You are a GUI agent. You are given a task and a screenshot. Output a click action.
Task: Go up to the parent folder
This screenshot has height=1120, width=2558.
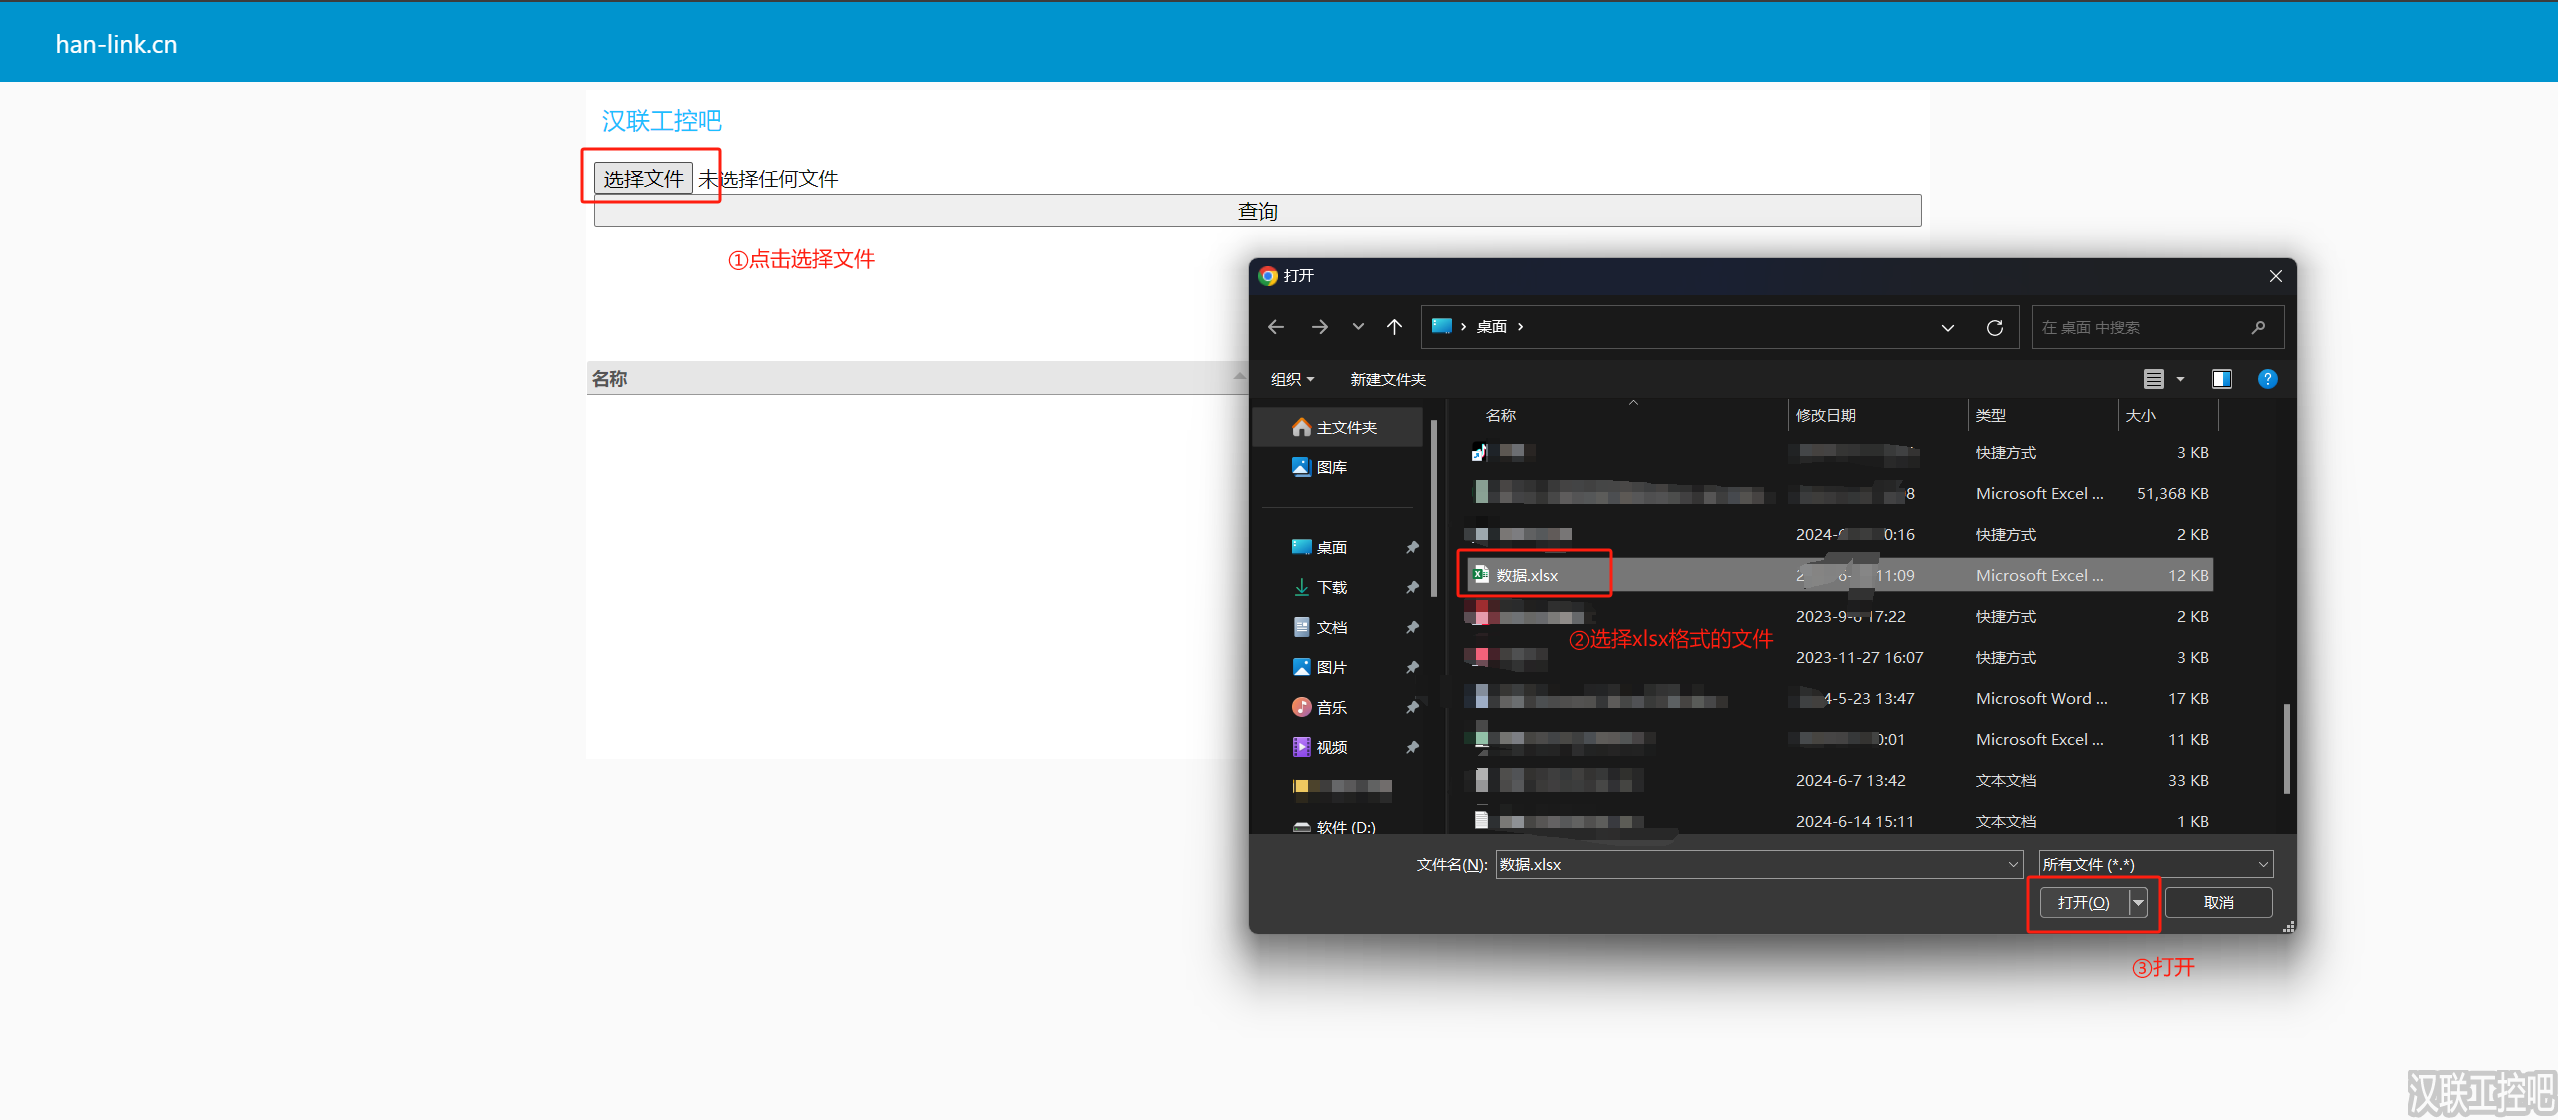pos(1392,326)
